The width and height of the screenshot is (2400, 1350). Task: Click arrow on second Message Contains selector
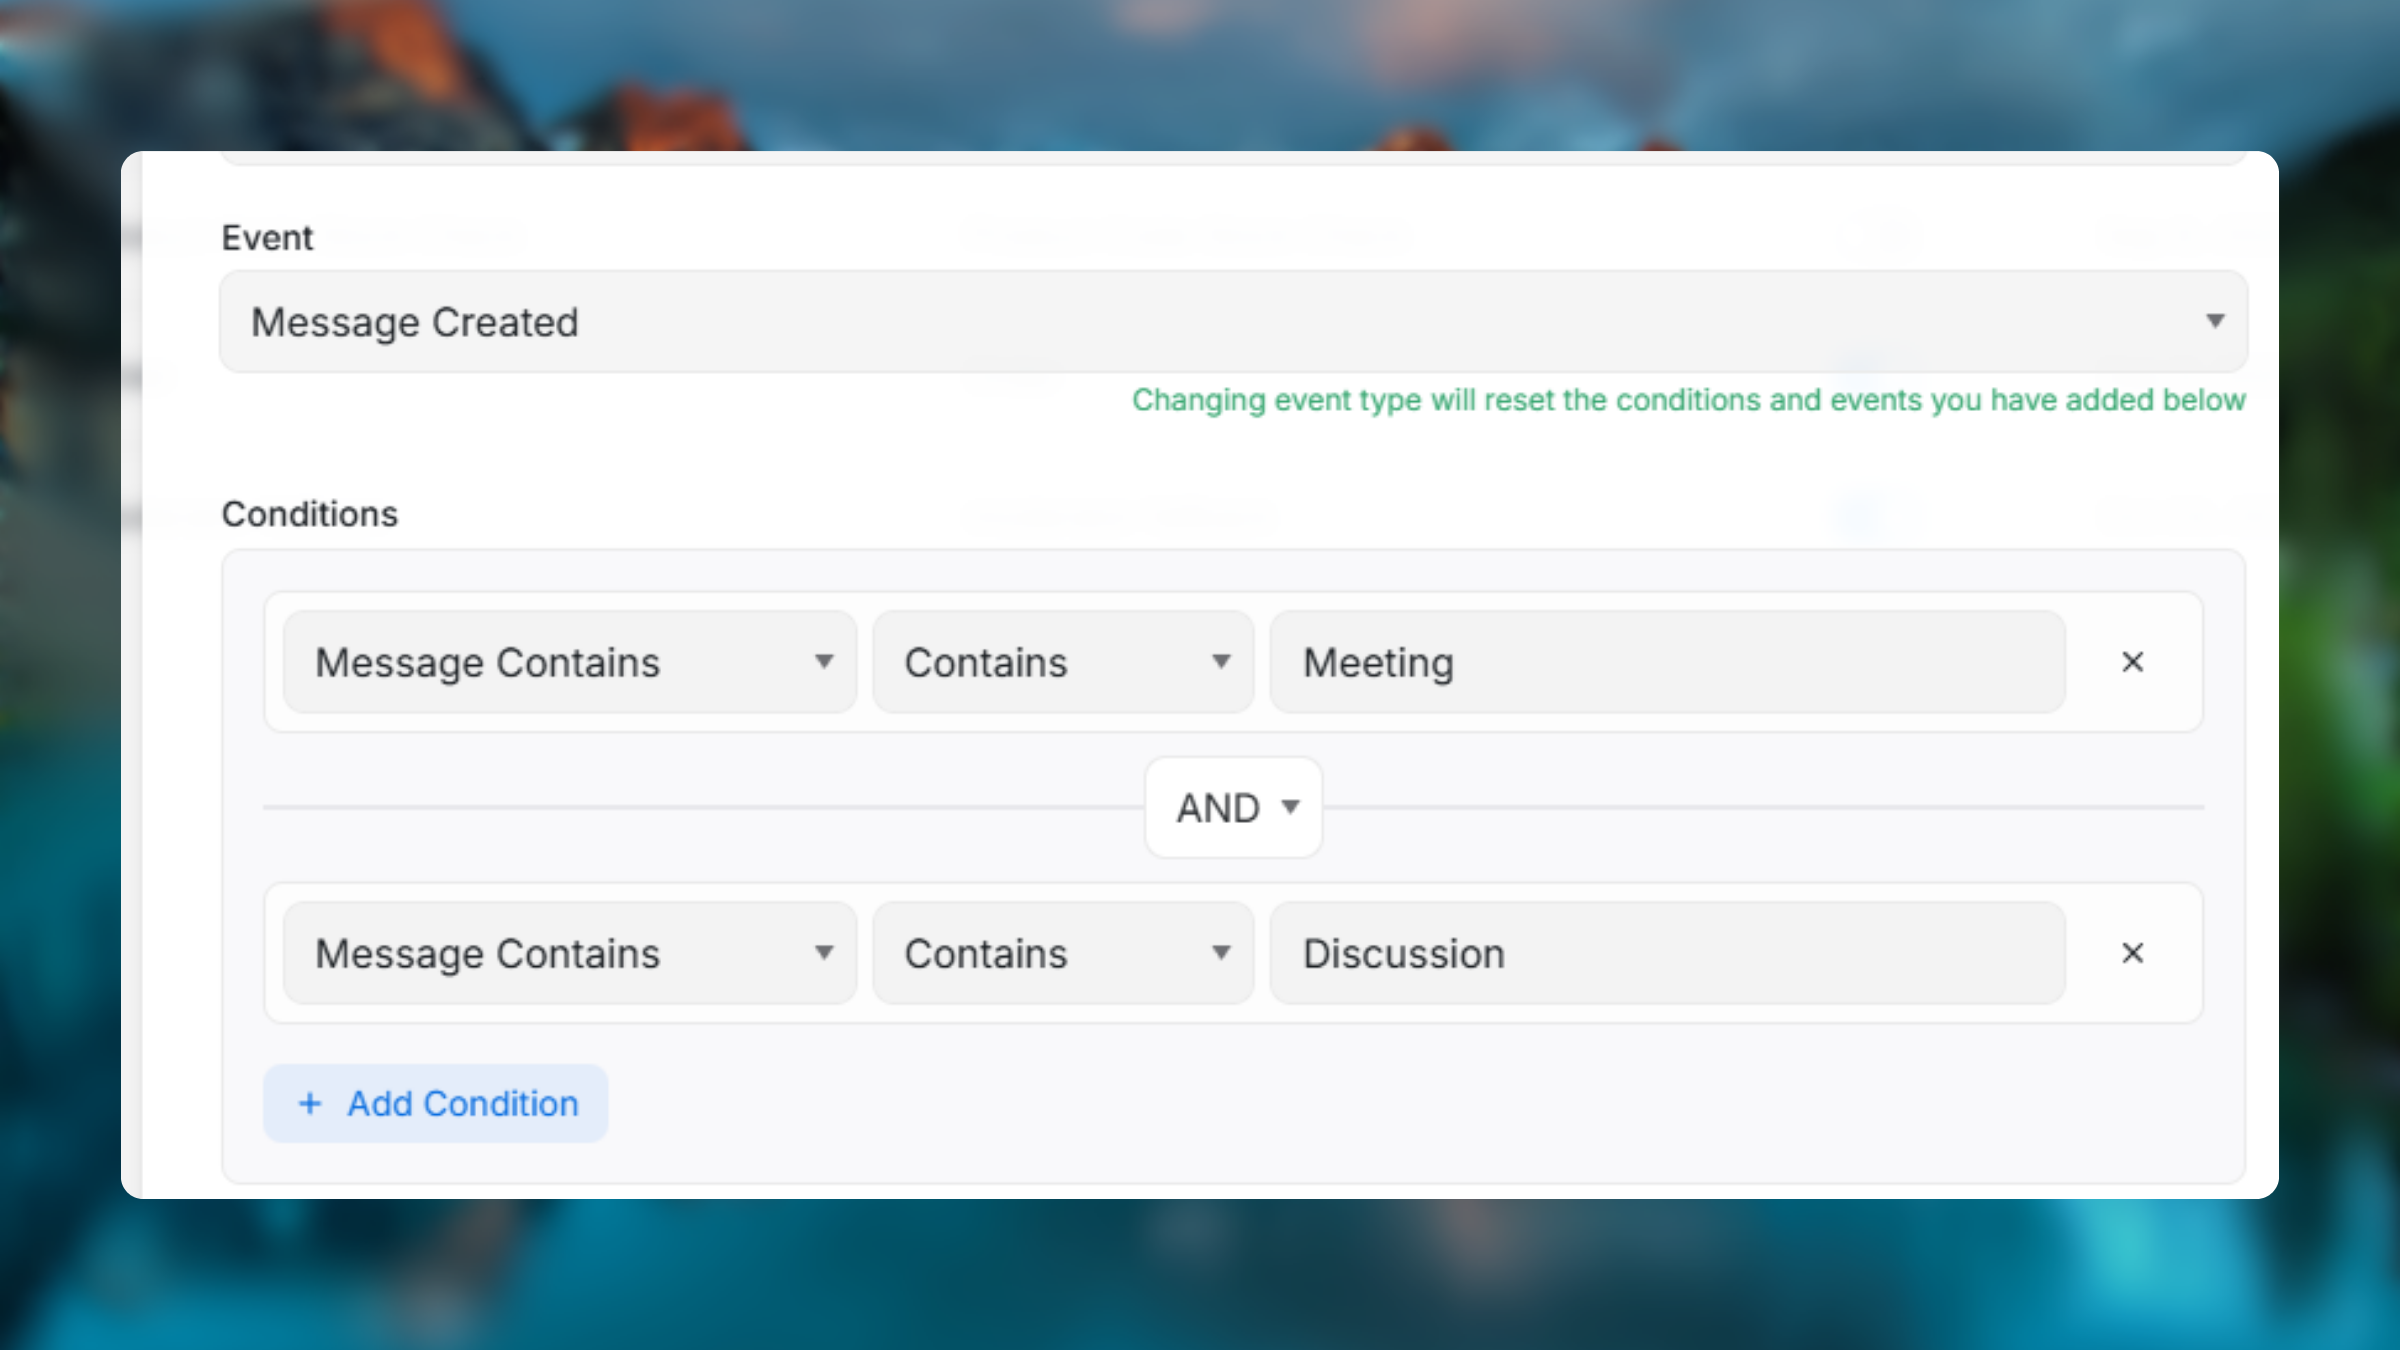point(824,952)
